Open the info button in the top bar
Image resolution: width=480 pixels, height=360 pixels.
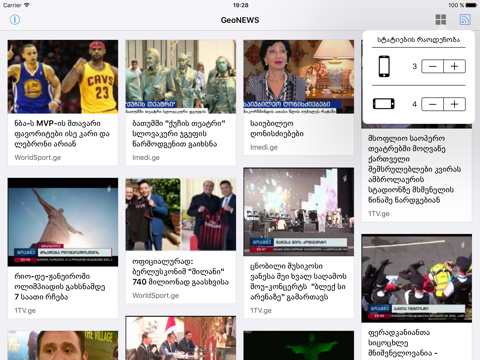click(x=15, y=20)
